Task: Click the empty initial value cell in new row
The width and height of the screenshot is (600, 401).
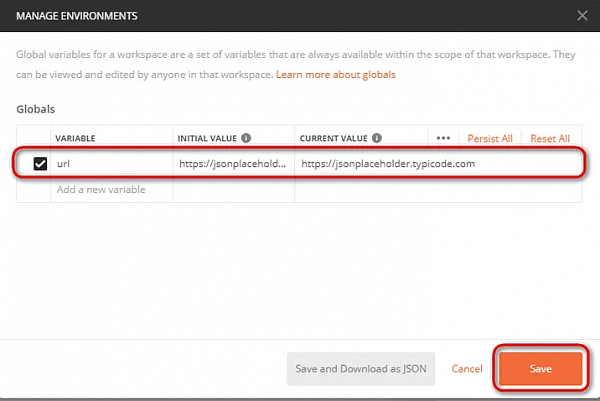Action: click(232, 190)
